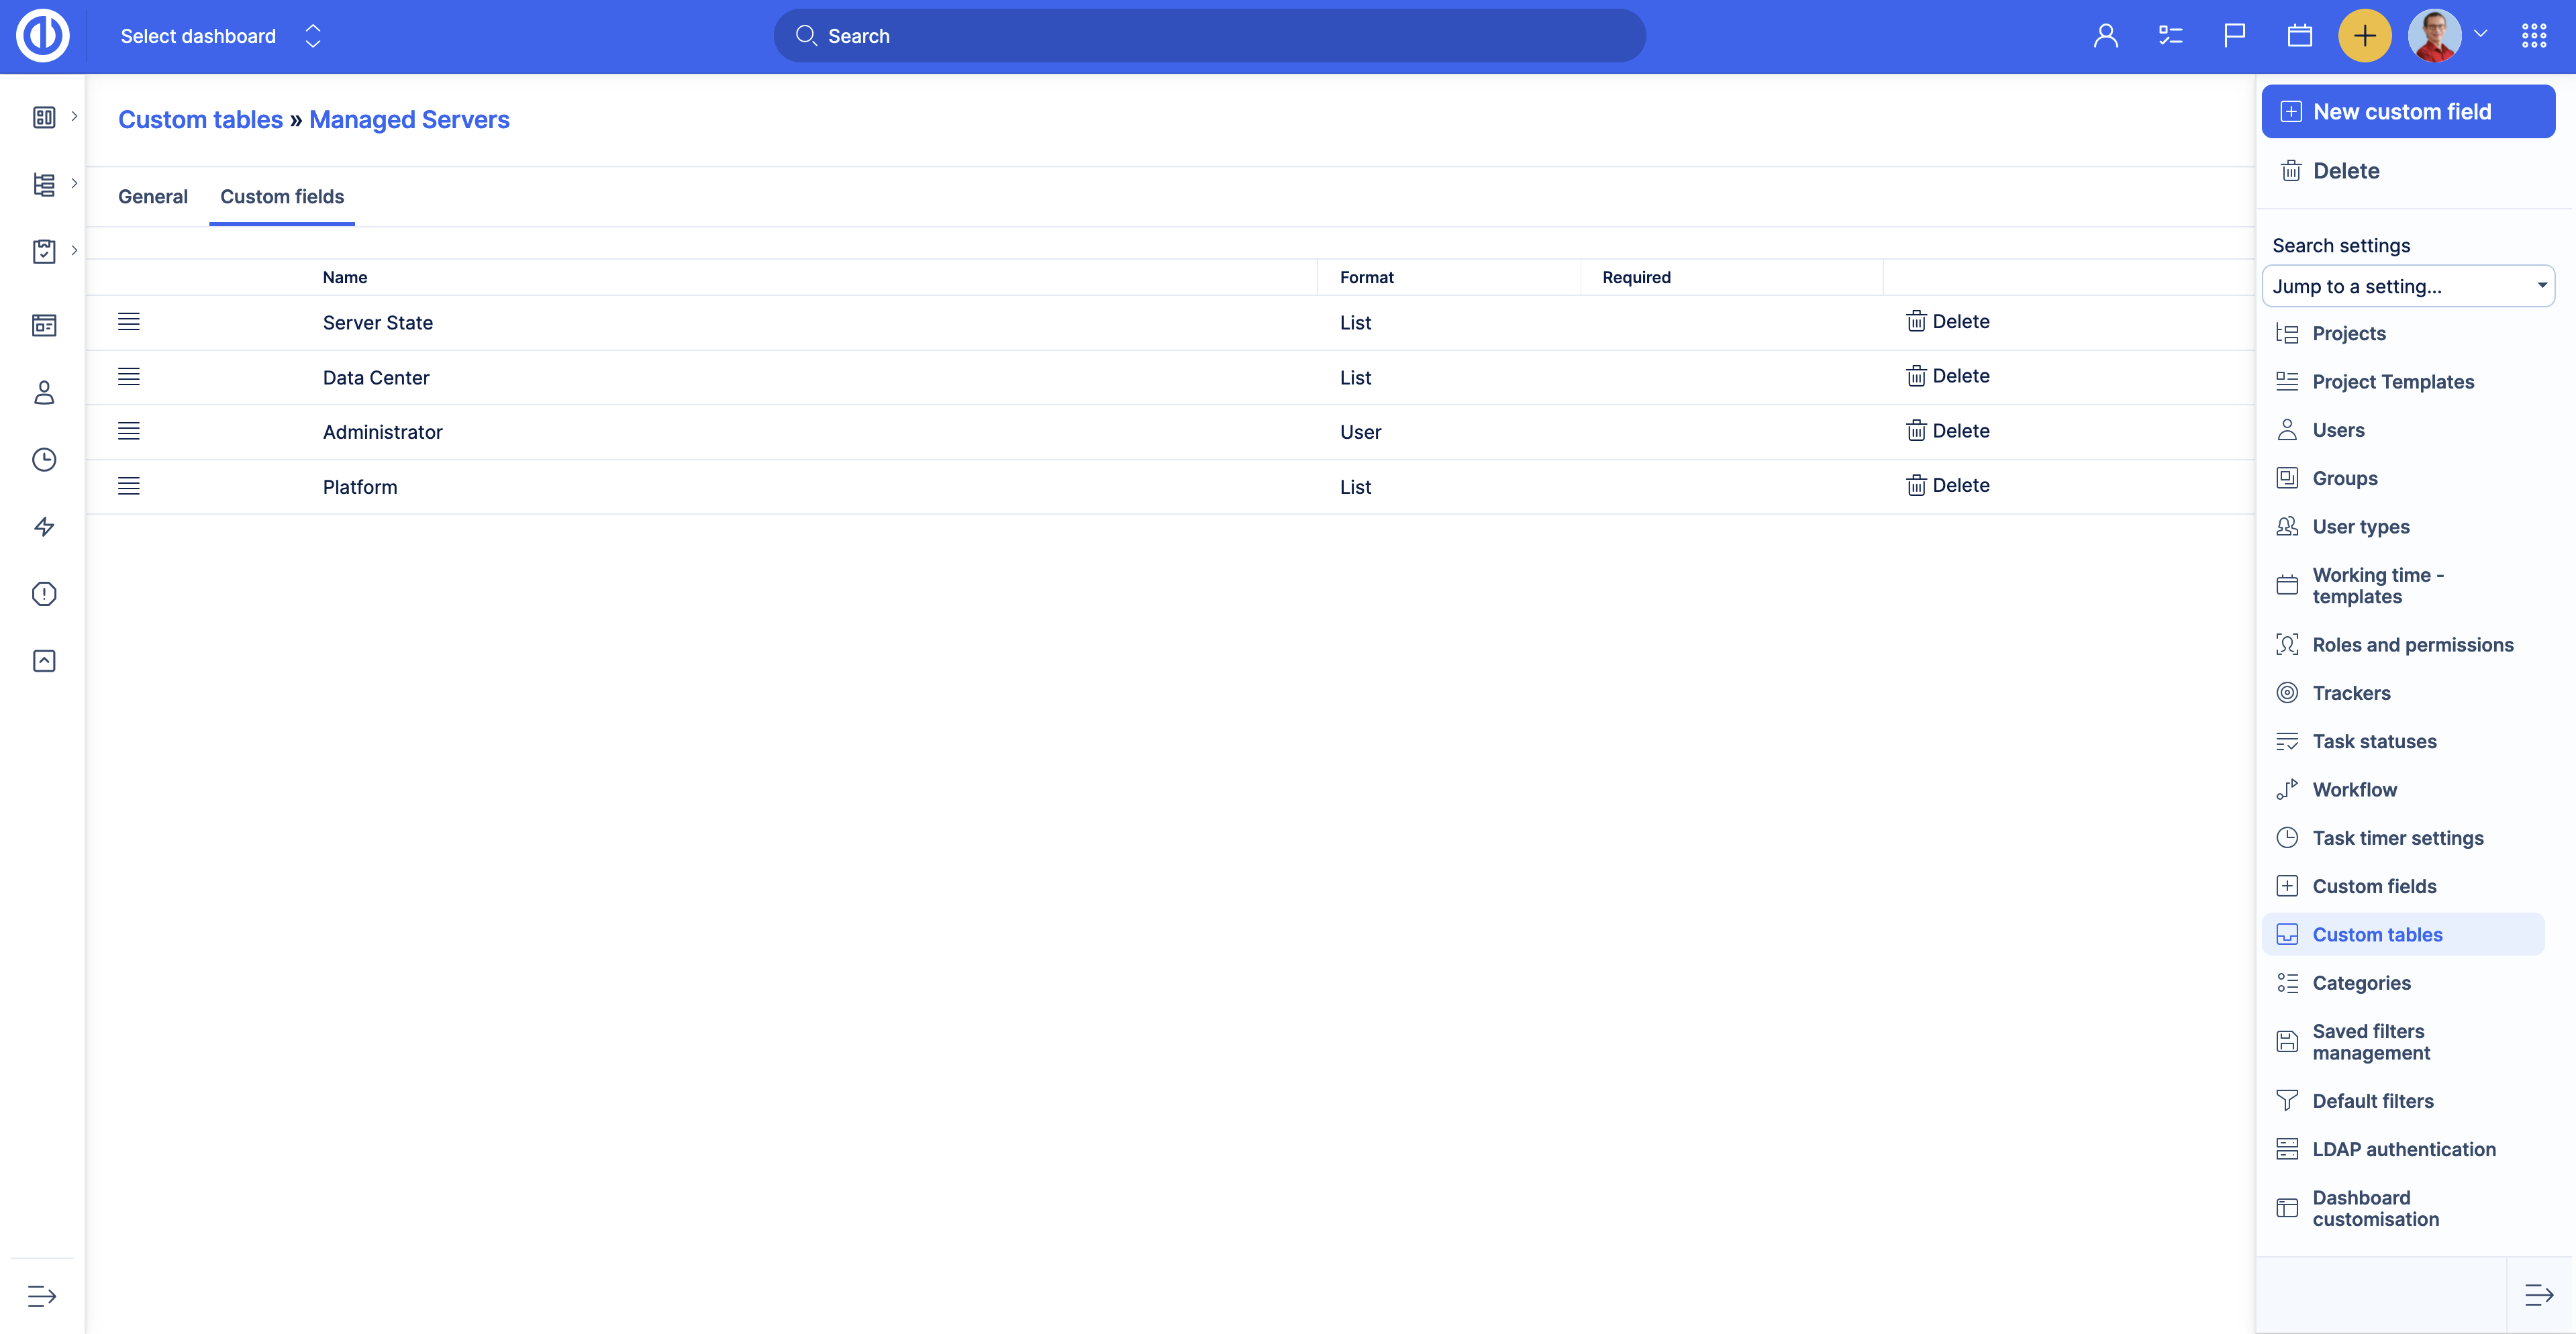Click the lightning bolt icon in left sidebar

click(x=44, y=527)
